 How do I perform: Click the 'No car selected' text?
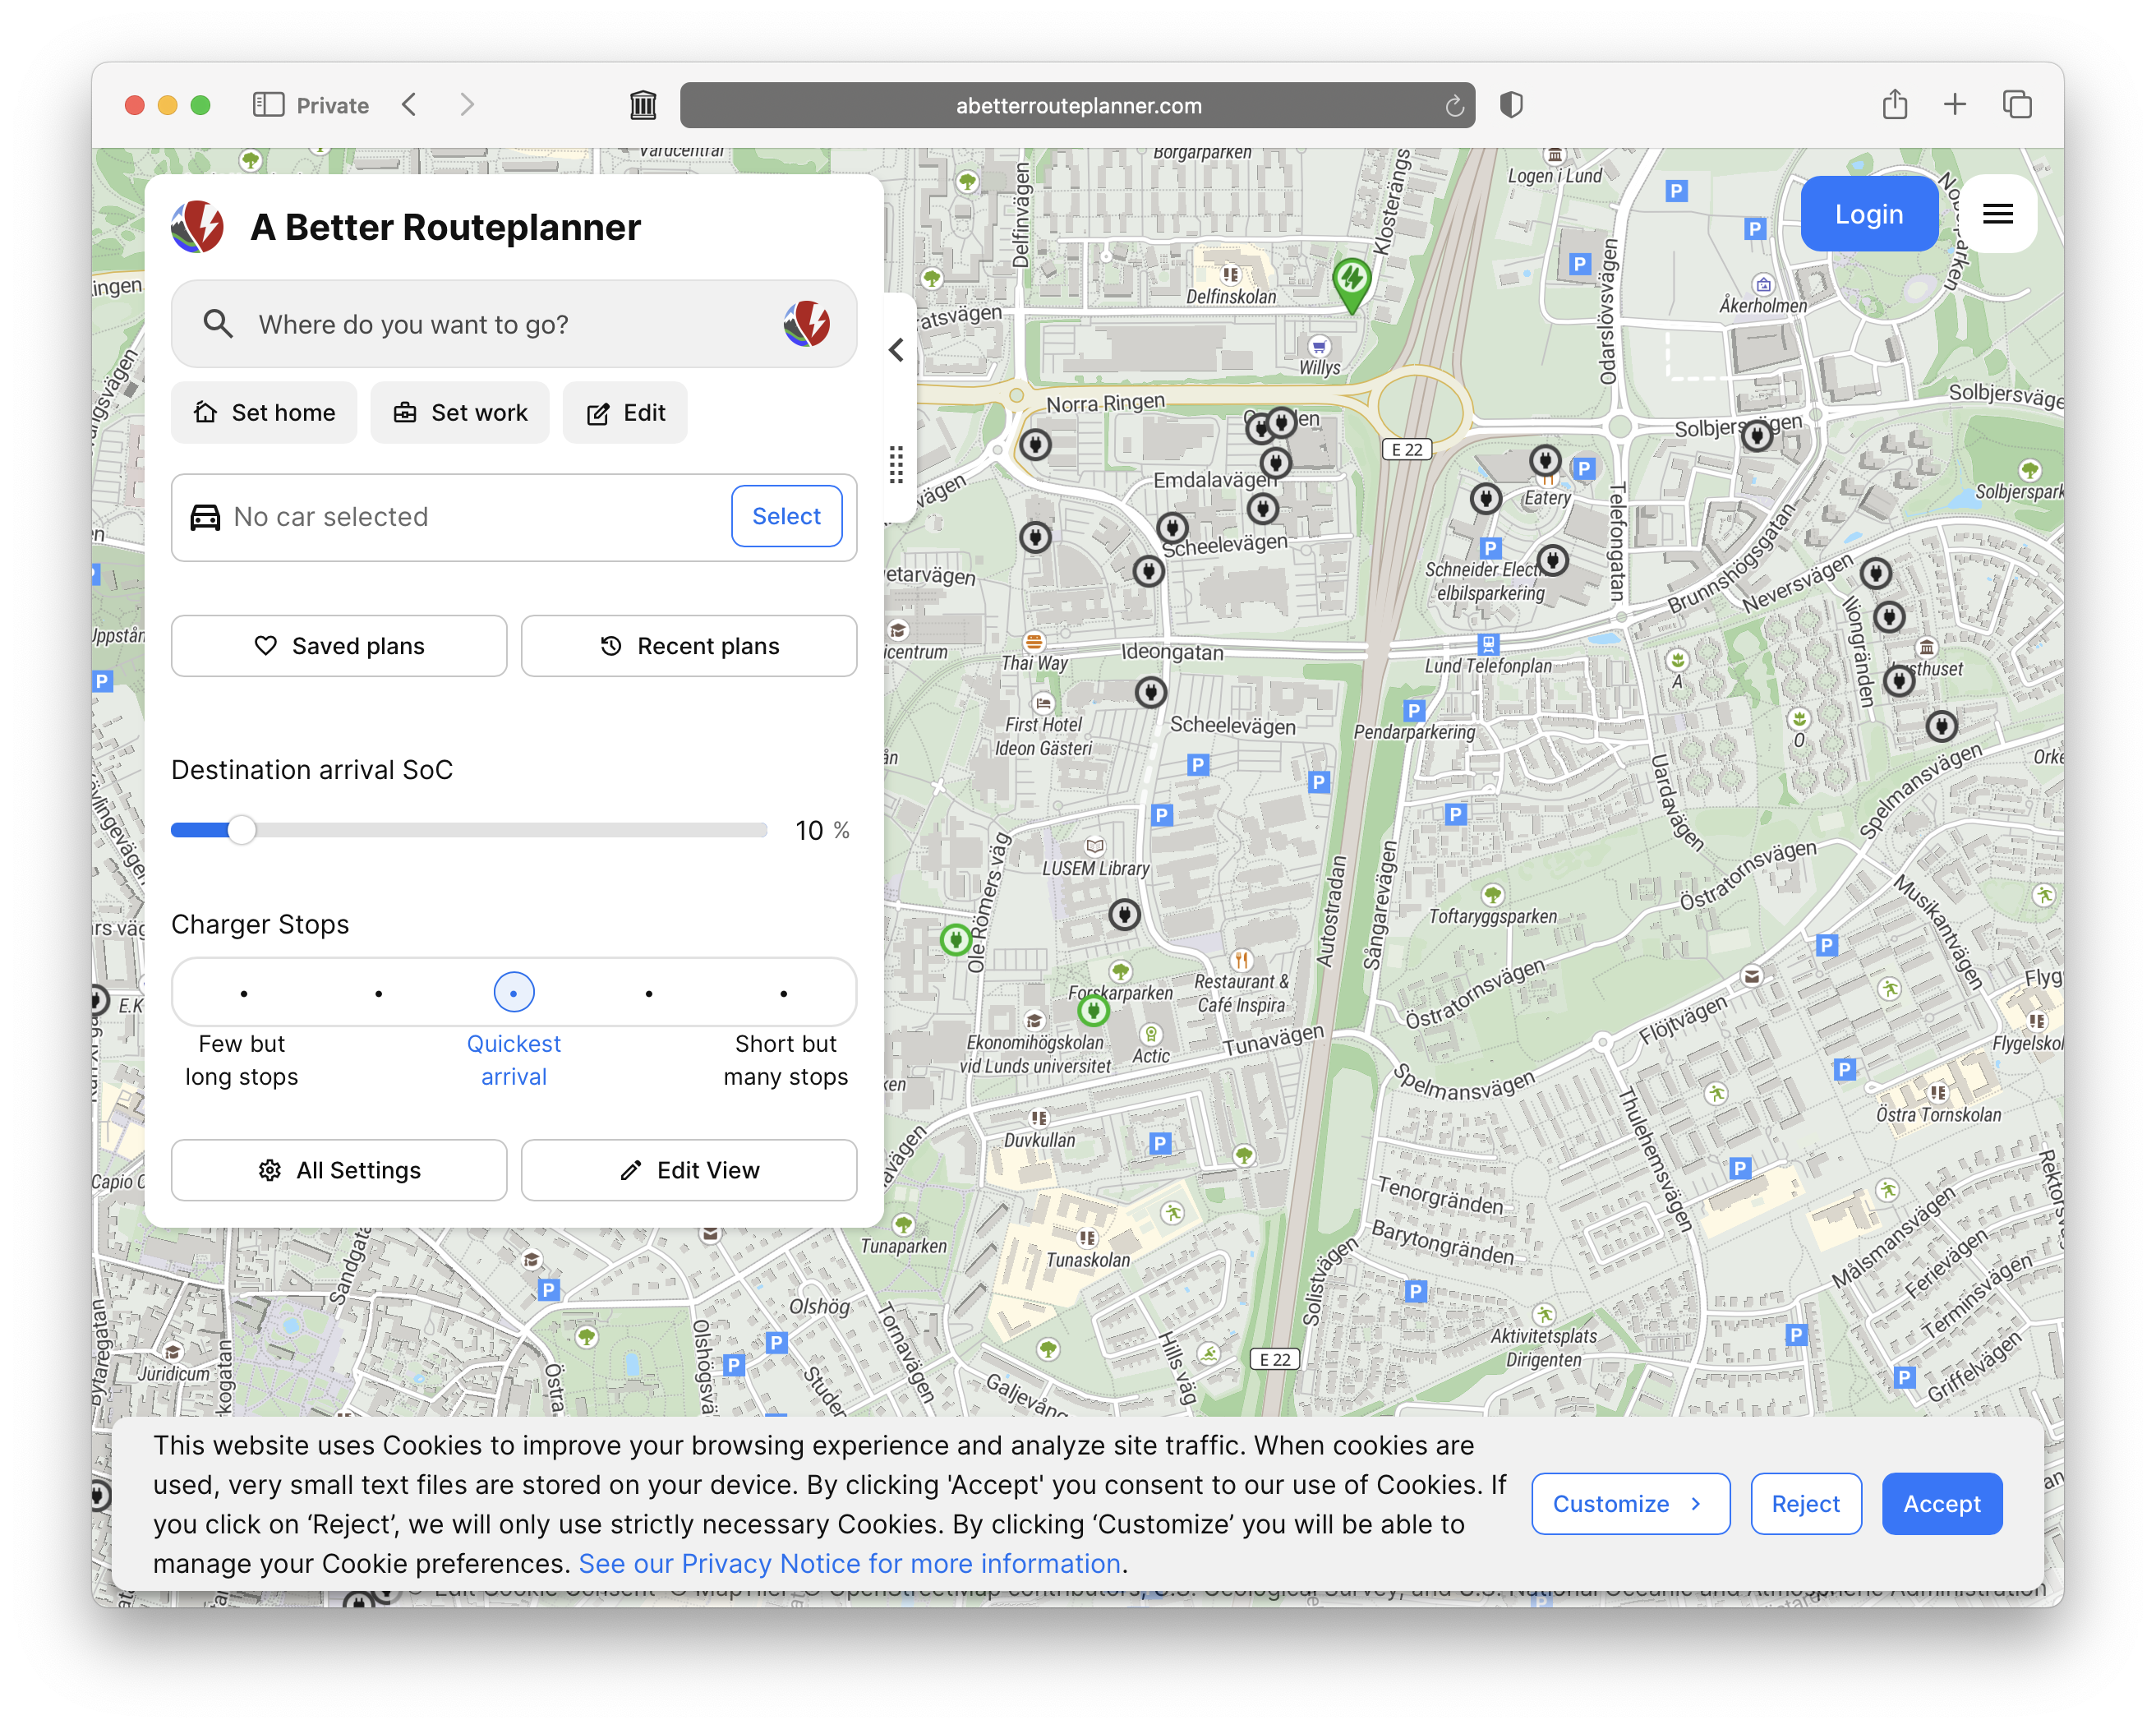pyautogui.click(x=331, y=516)
